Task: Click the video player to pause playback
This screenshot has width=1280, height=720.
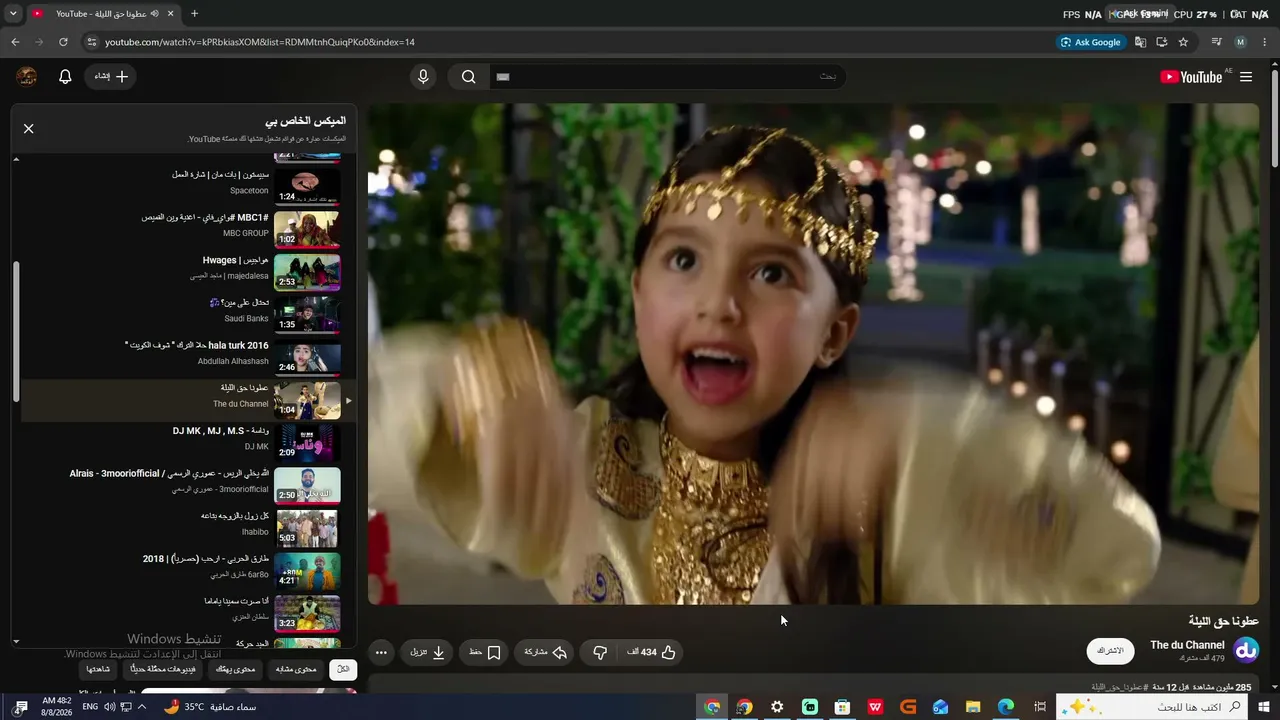Action: coord(813,353)
